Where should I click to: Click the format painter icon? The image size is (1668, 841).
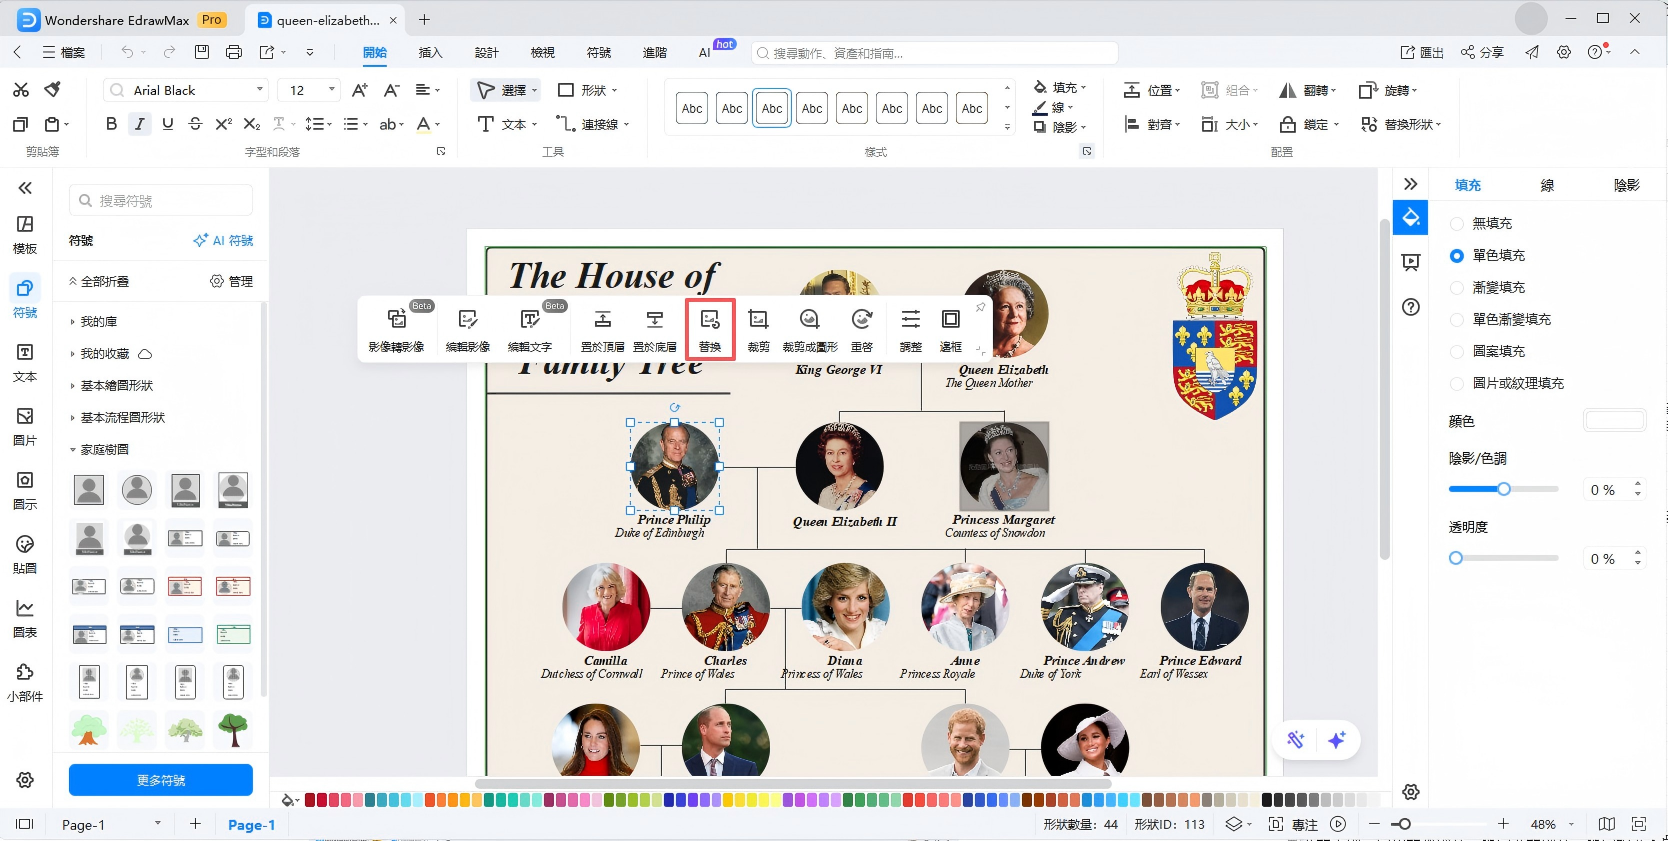pos(53,90)
